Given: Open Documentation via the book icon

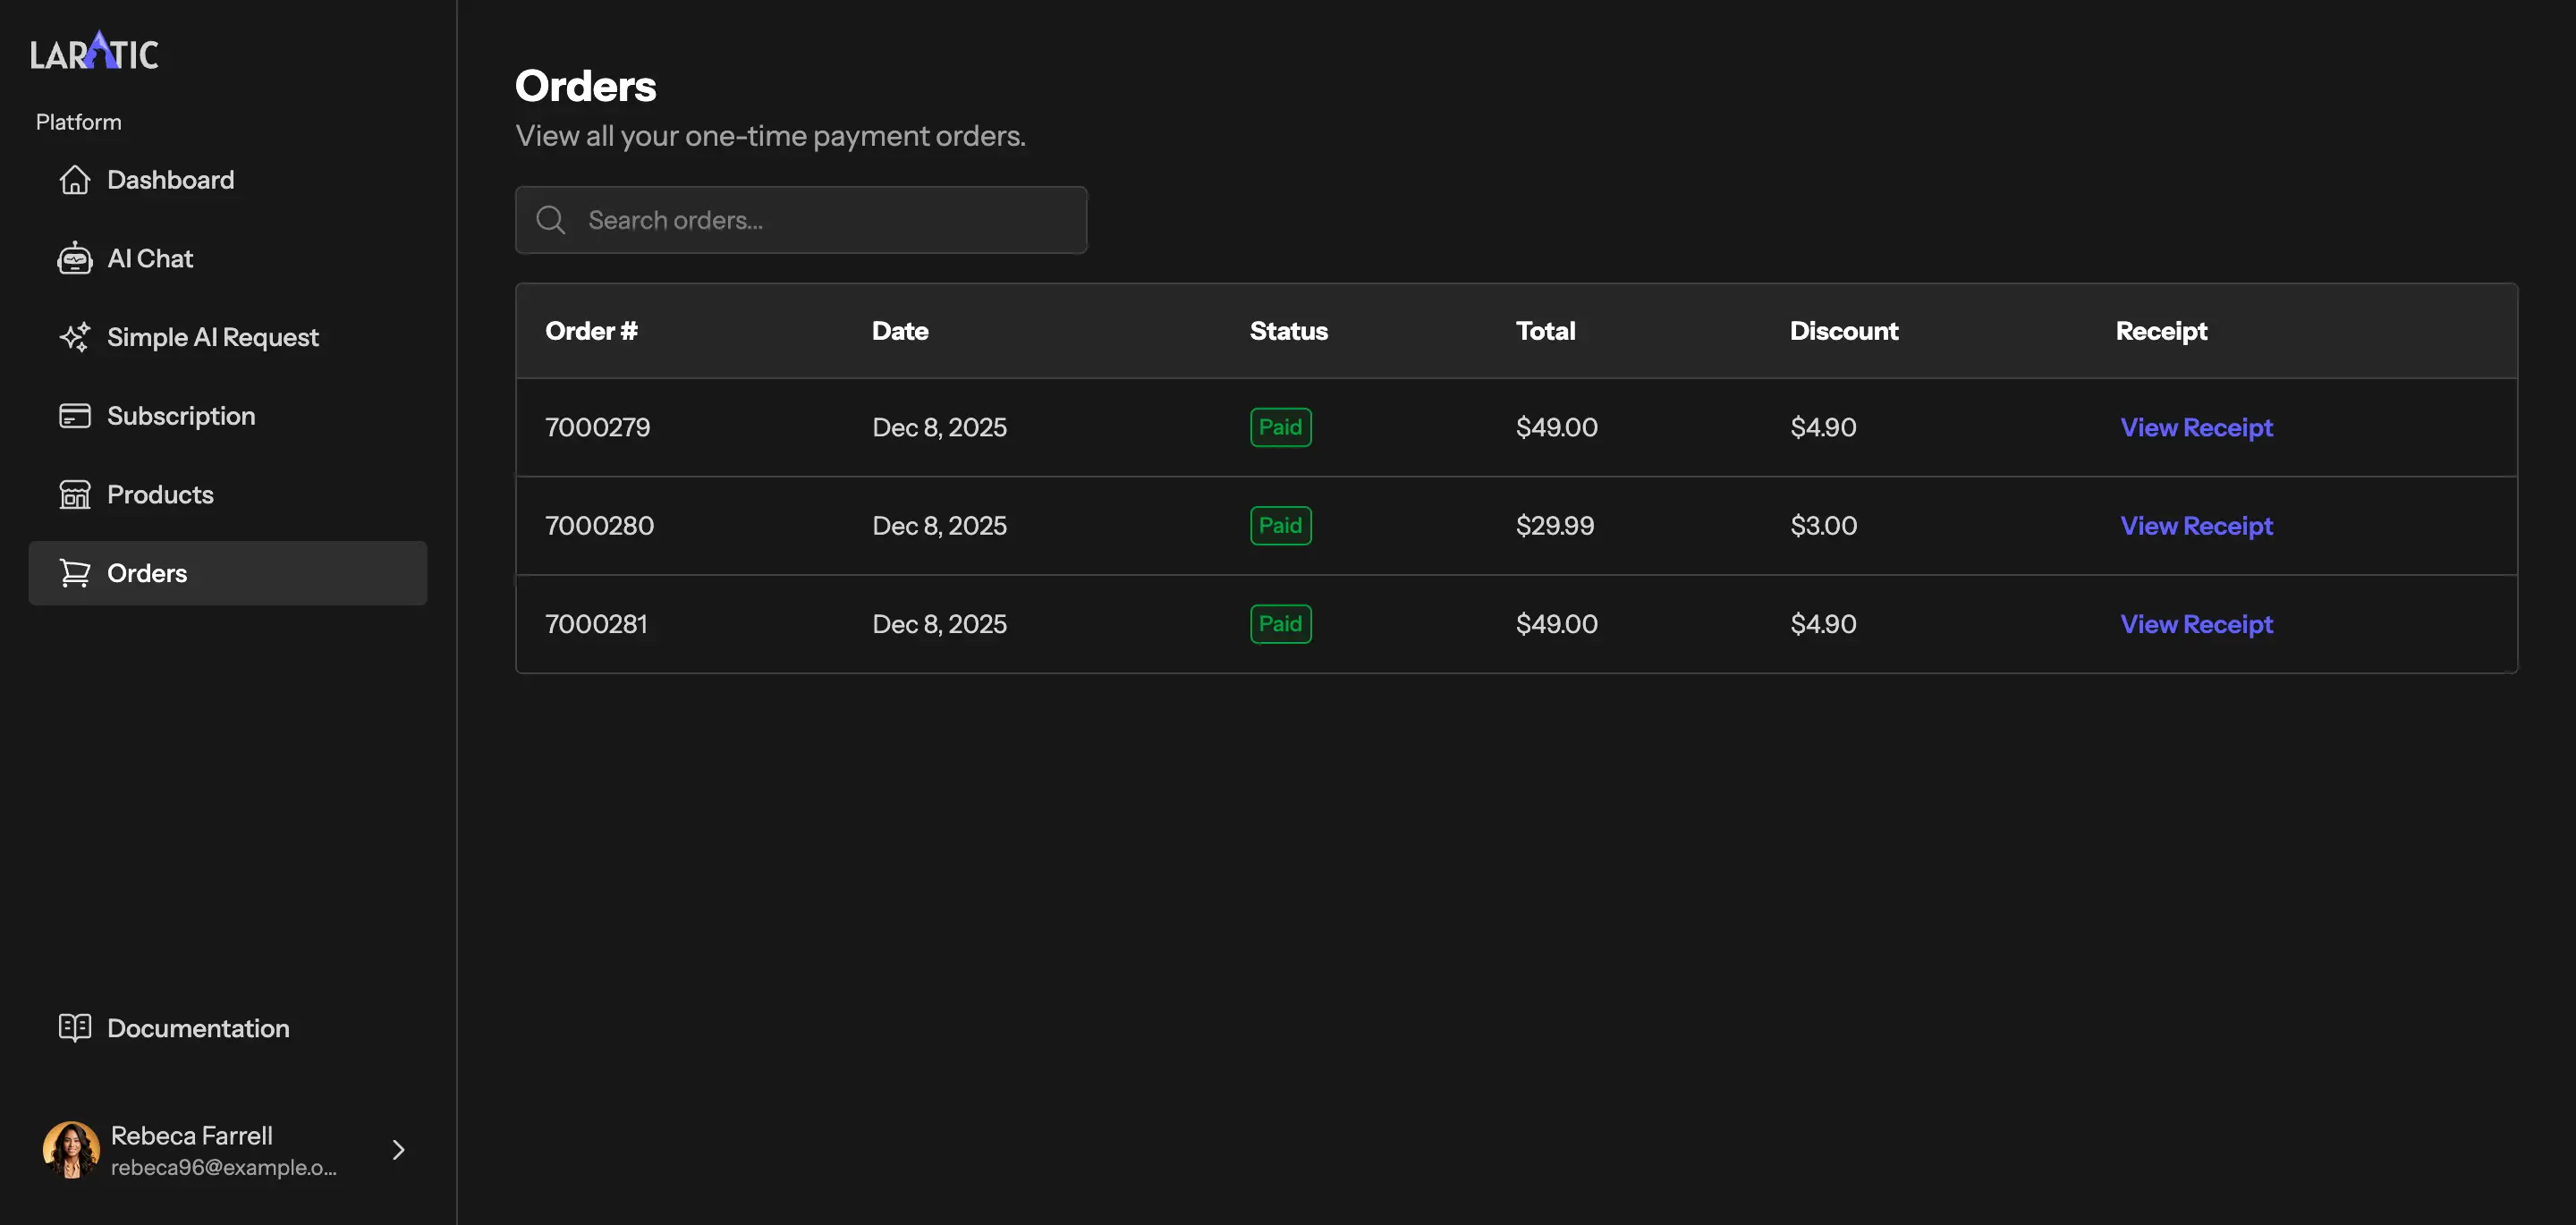Looking at the screenshot, I should pos(74,1028).
